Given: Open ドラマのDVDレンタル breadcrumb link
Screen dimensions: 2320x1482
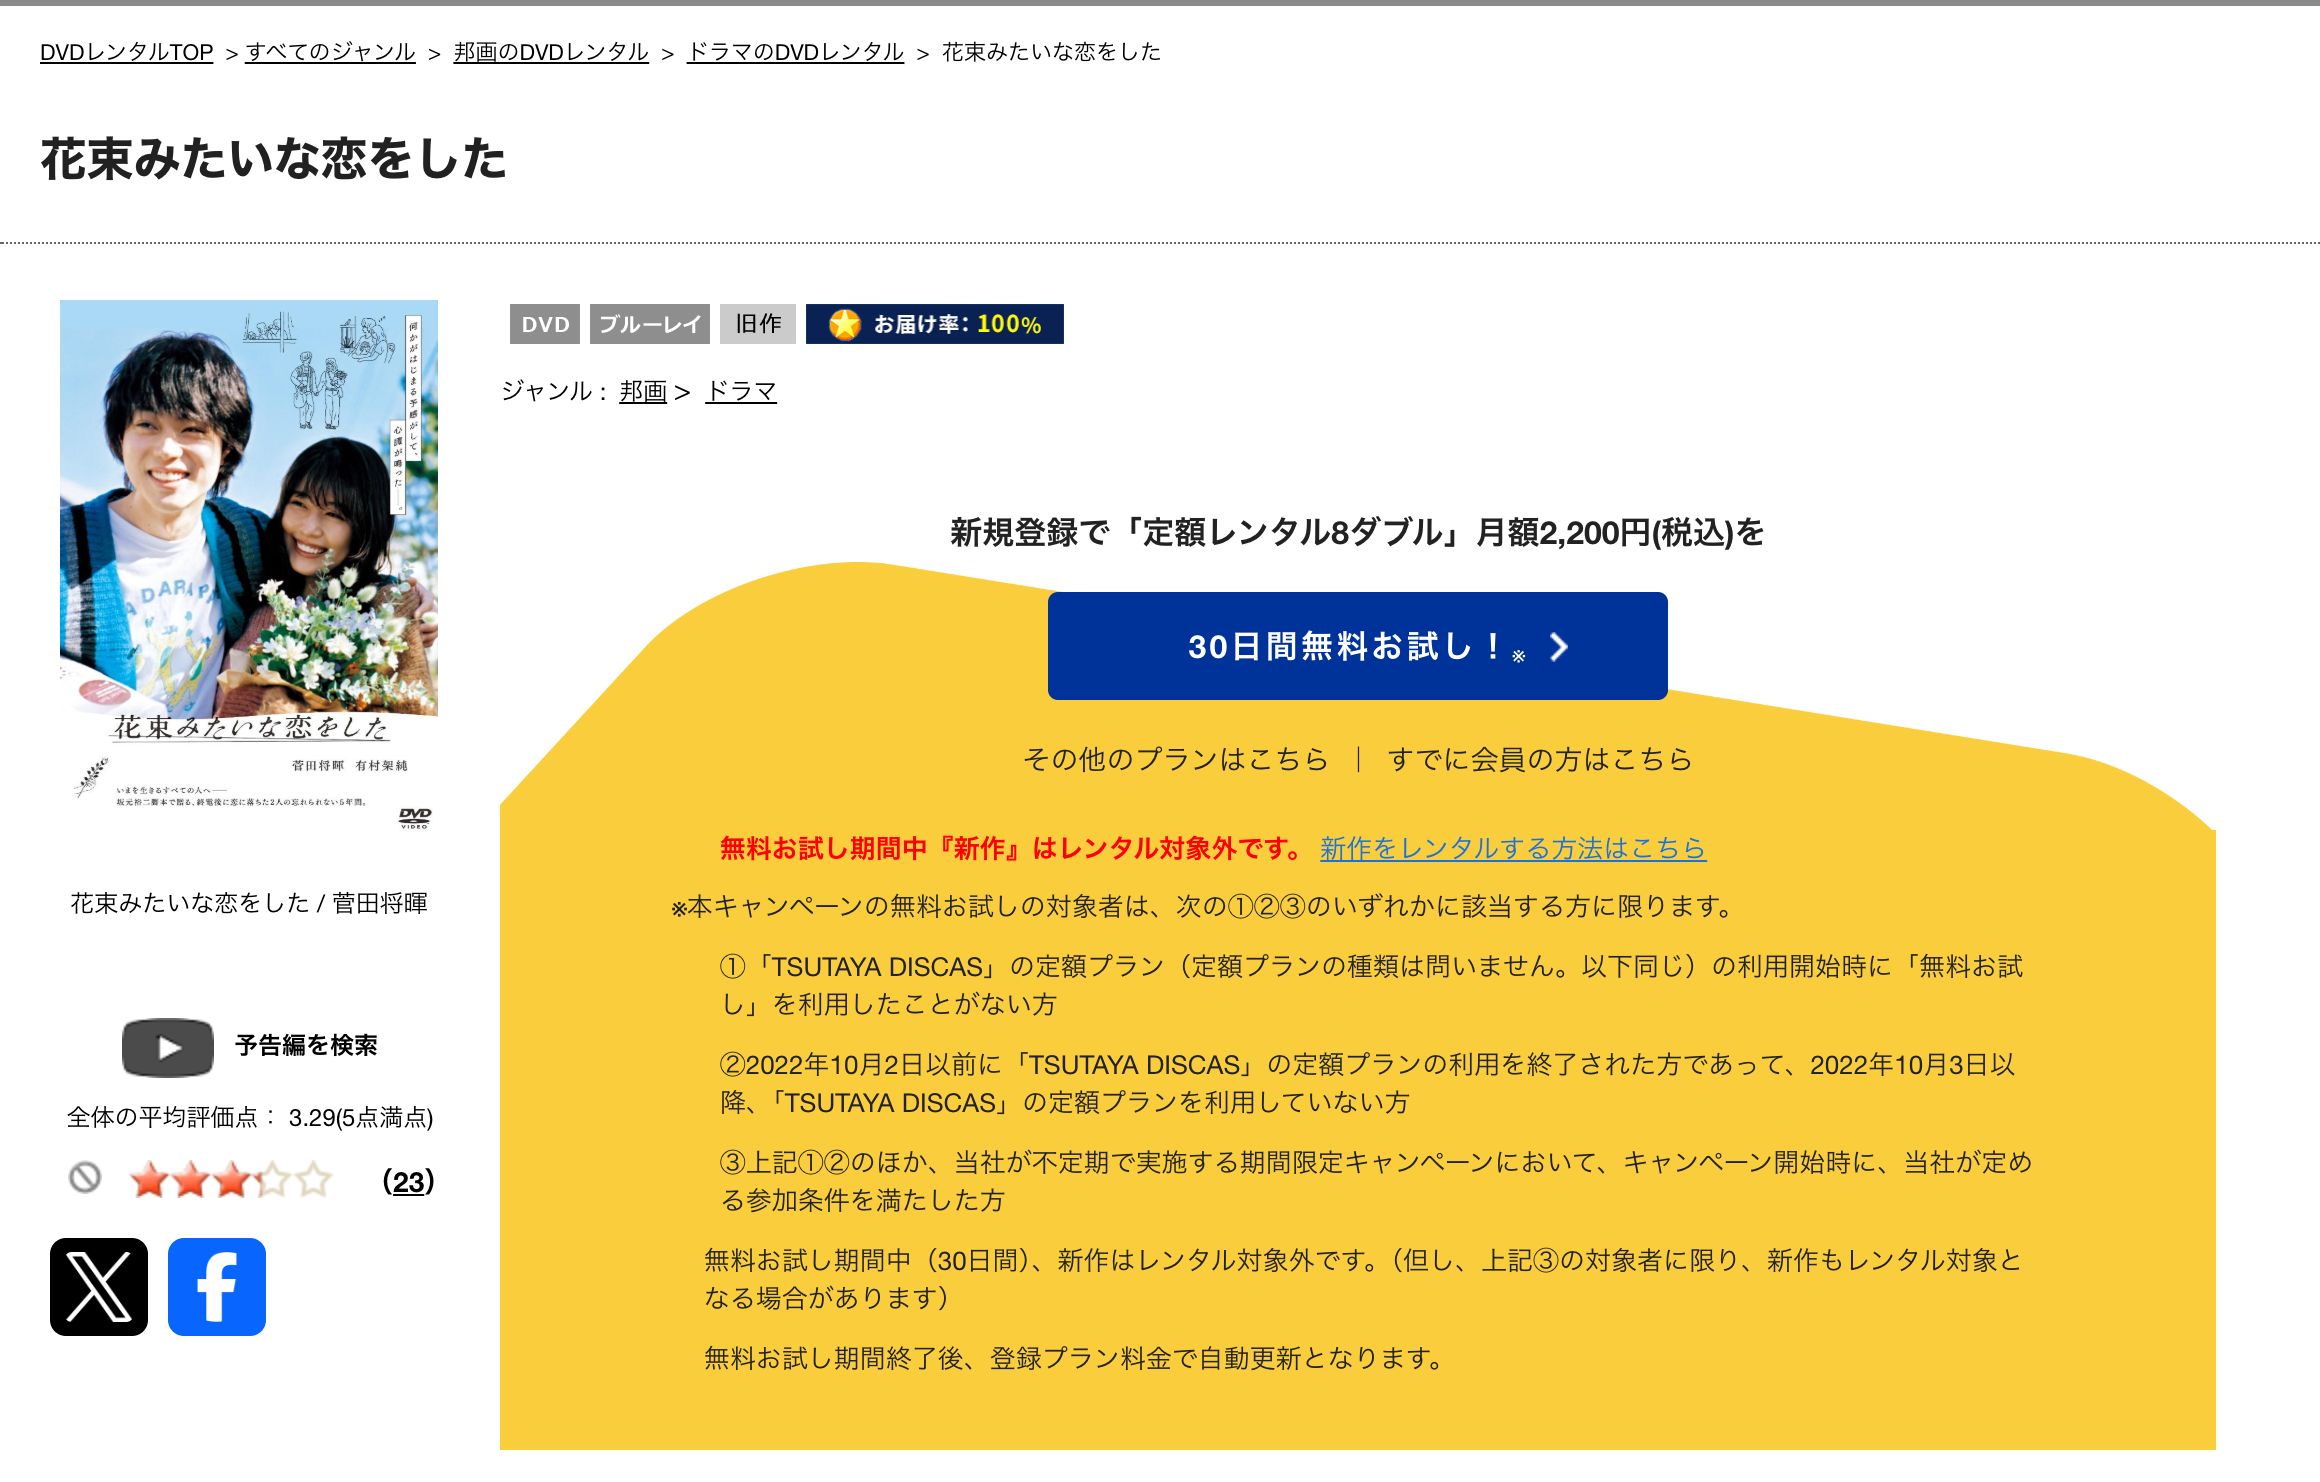Looking at the screenshot, I should (796, 52).
